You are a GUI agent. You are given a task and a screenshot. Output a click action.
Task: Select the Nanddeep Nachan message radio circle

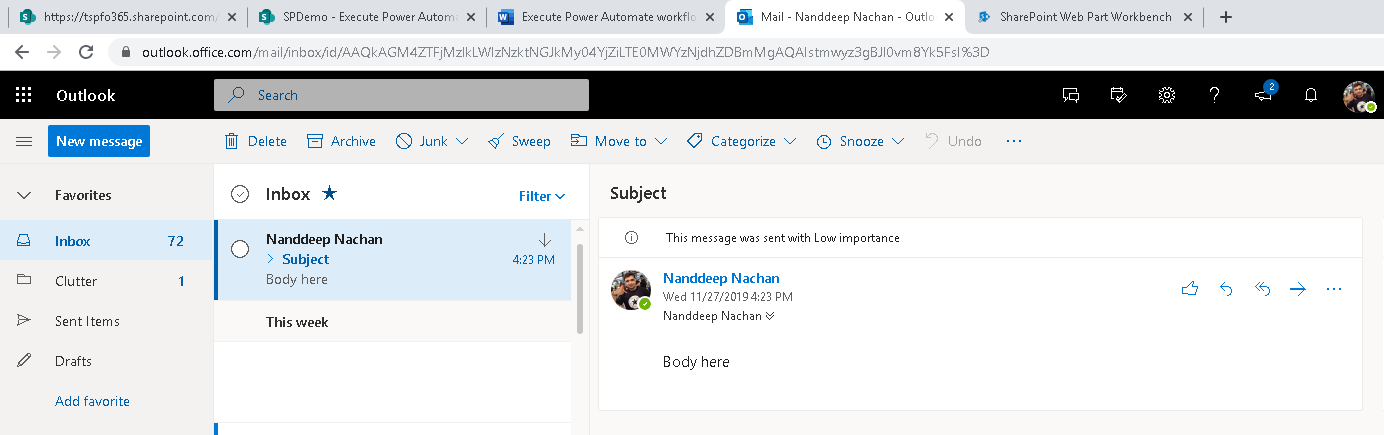240,249
